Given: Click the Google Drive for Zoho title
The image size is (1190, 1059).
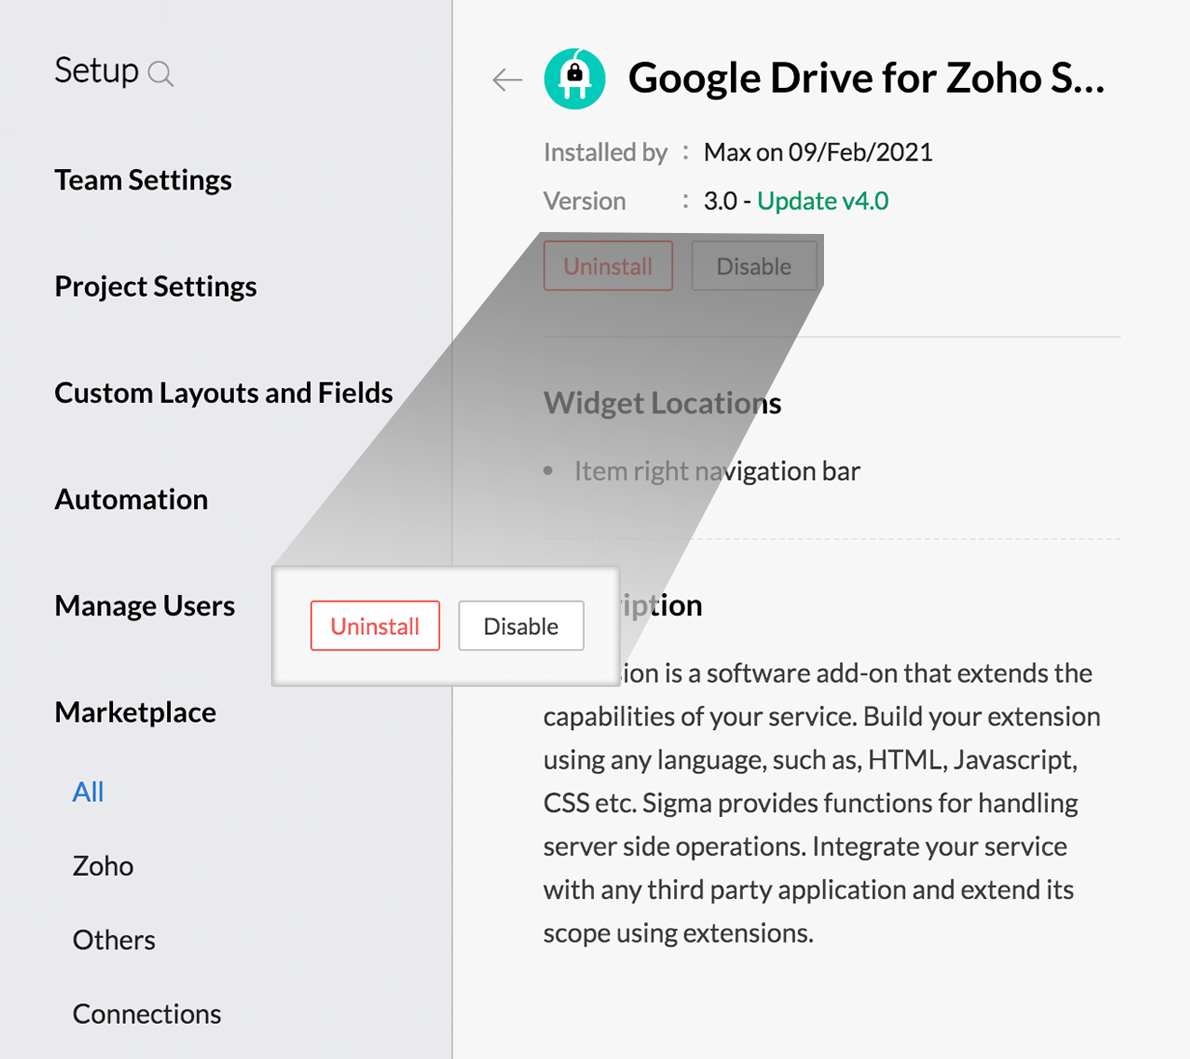Looking at the screenshot, I should pyautogui.click(x=866, y=79).
